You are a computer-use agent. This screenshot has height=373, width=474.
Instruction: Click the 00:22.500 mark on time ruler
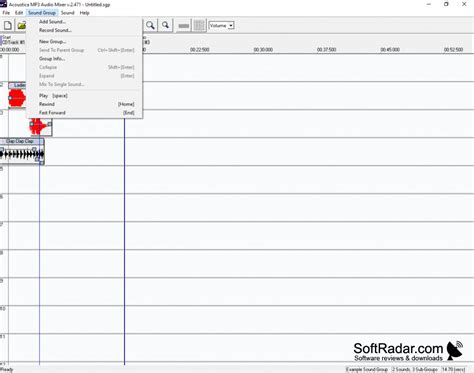pyautogui.click(x=200, y=50)
